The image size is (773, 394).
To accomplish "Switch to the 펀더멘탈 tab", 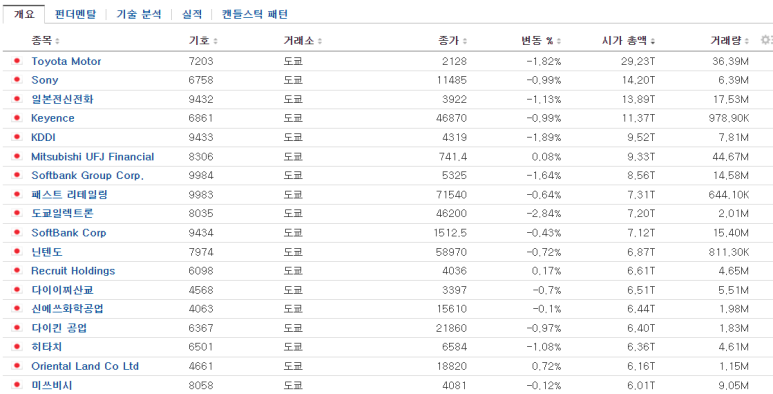I will [75, 14].
